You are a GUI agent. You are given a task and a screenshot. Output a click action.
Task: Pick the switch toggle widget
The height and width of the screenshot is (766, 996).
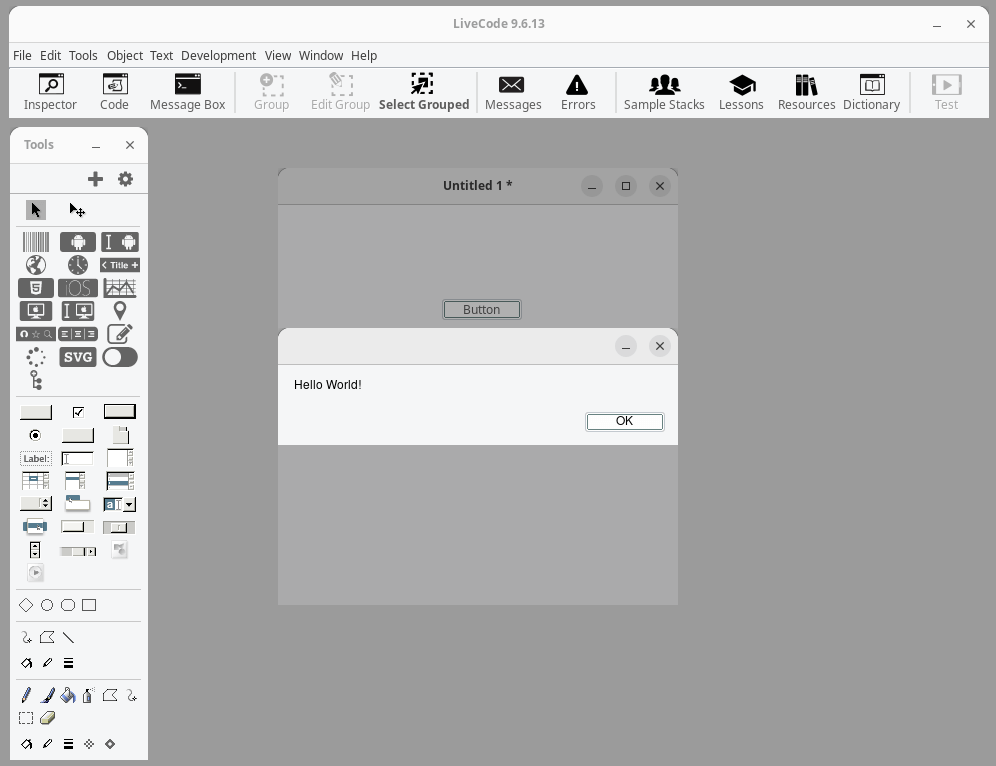tap(119, 357)
